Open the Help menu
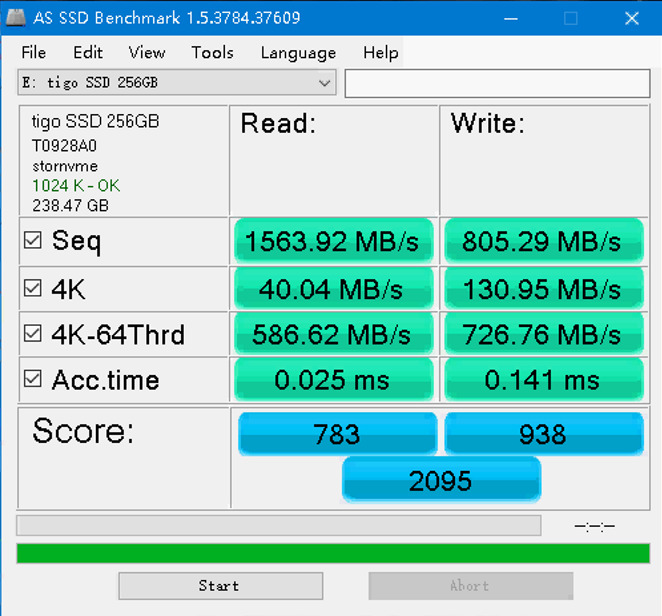The width and height of the screenshot is (662, 616). (x=380, y=53)
